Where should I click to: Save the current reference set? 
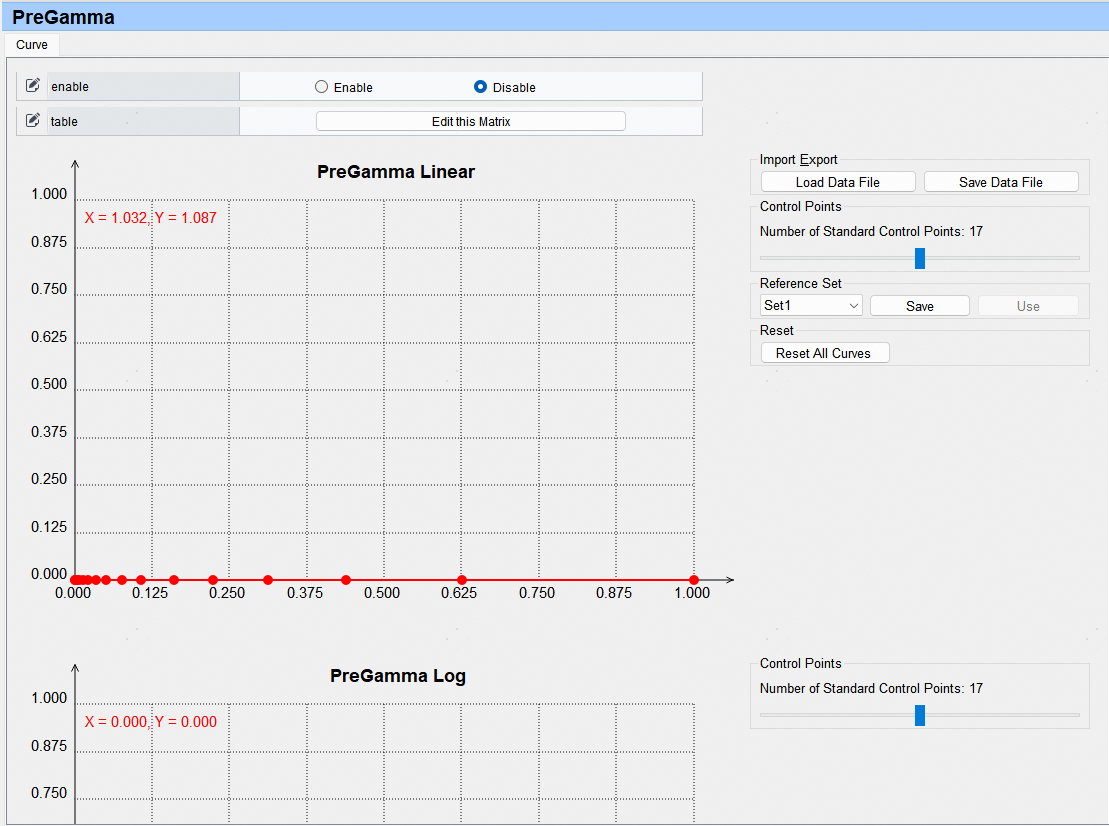[x=919, y=306]
